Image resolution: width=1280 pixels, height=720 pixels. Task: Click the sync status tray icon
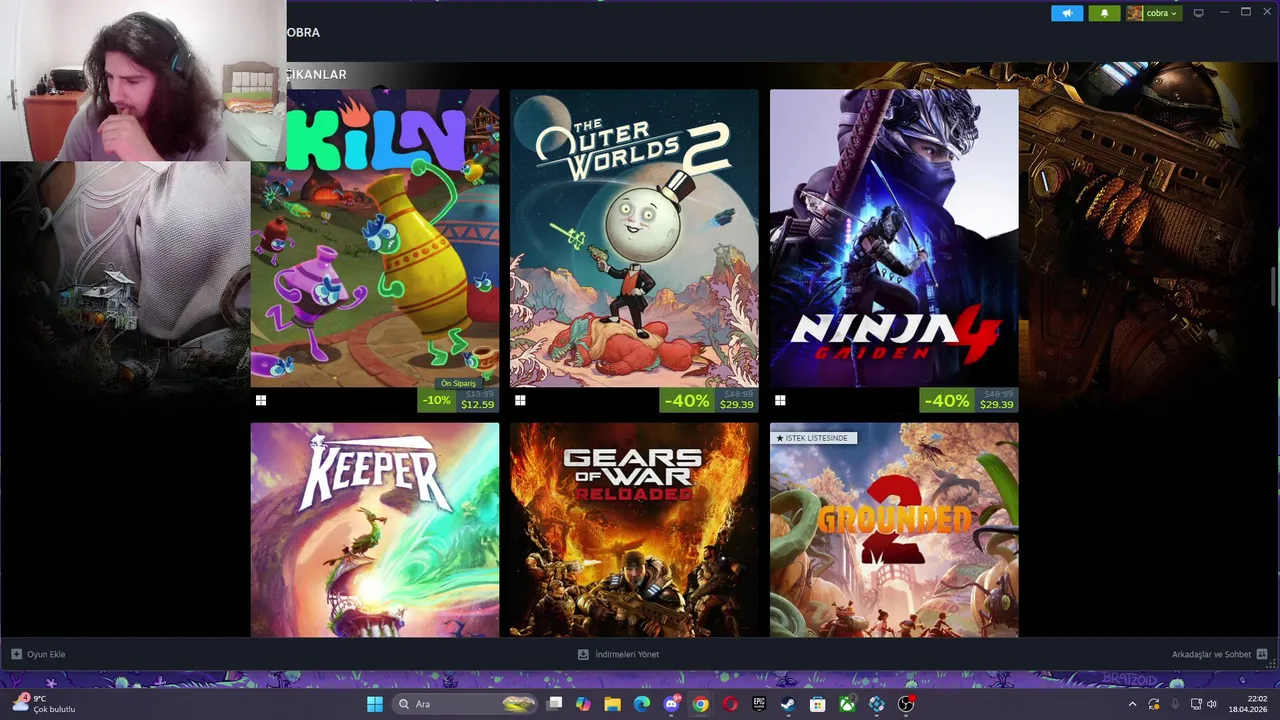coord(1154,704)
